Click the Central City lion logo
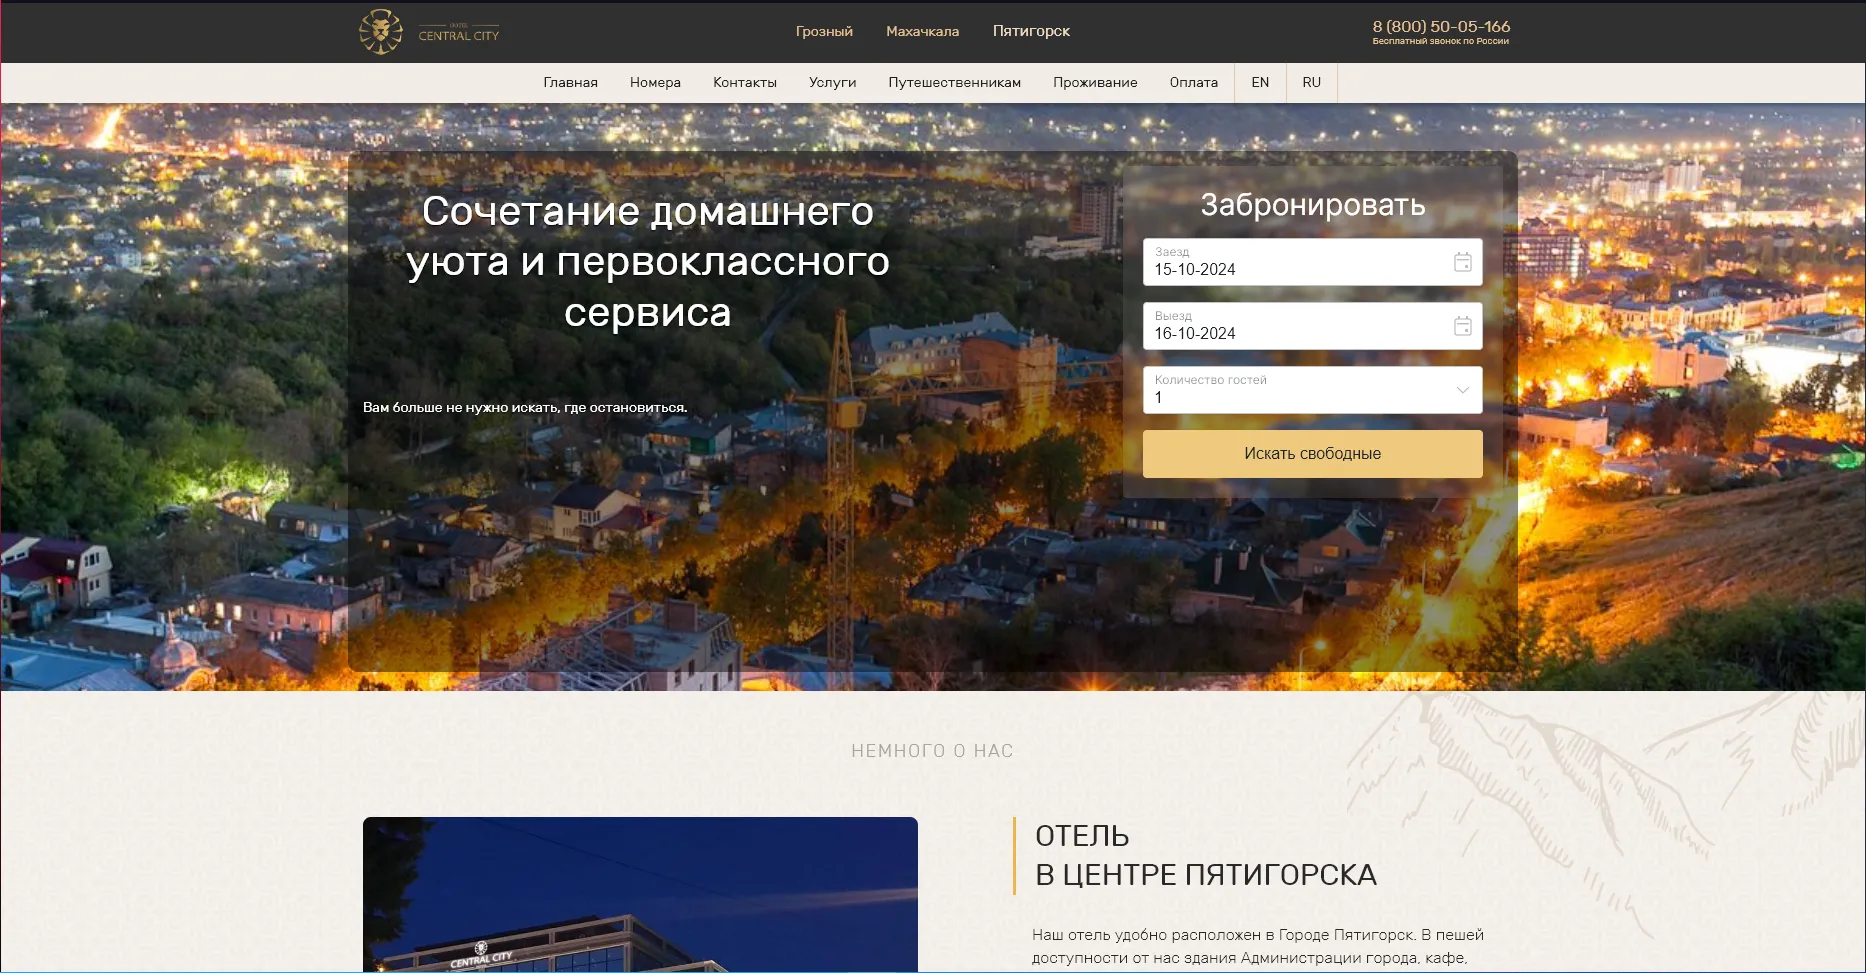The height and width of the screenshot is (973, 1866). pos(380,31)
